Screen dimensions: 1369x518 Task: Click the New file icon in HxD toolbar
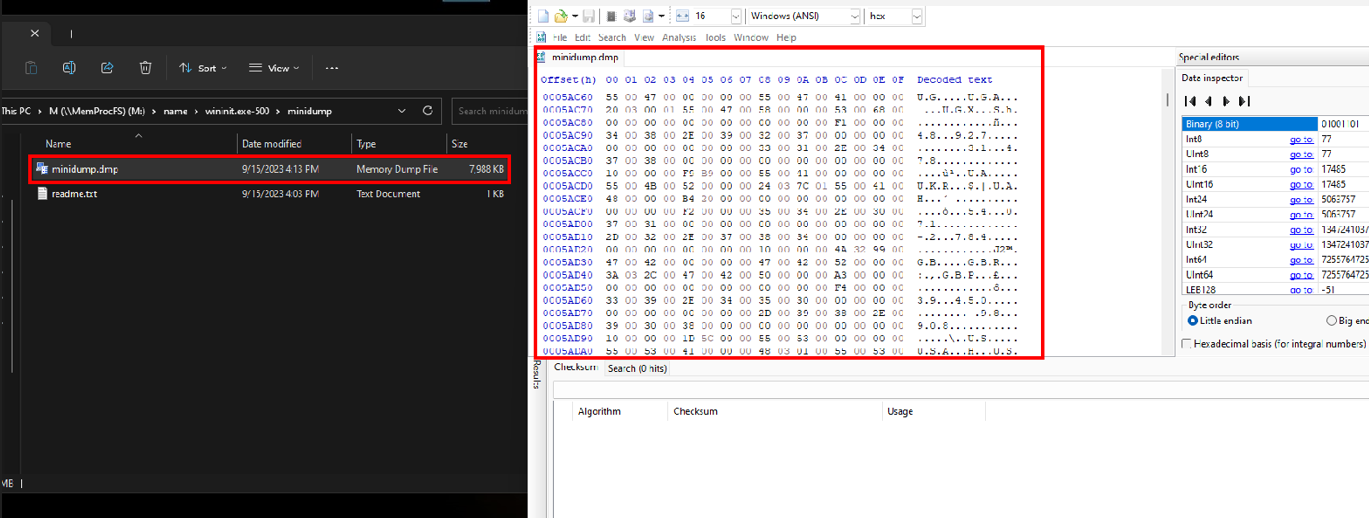click(x=544, y=16)
